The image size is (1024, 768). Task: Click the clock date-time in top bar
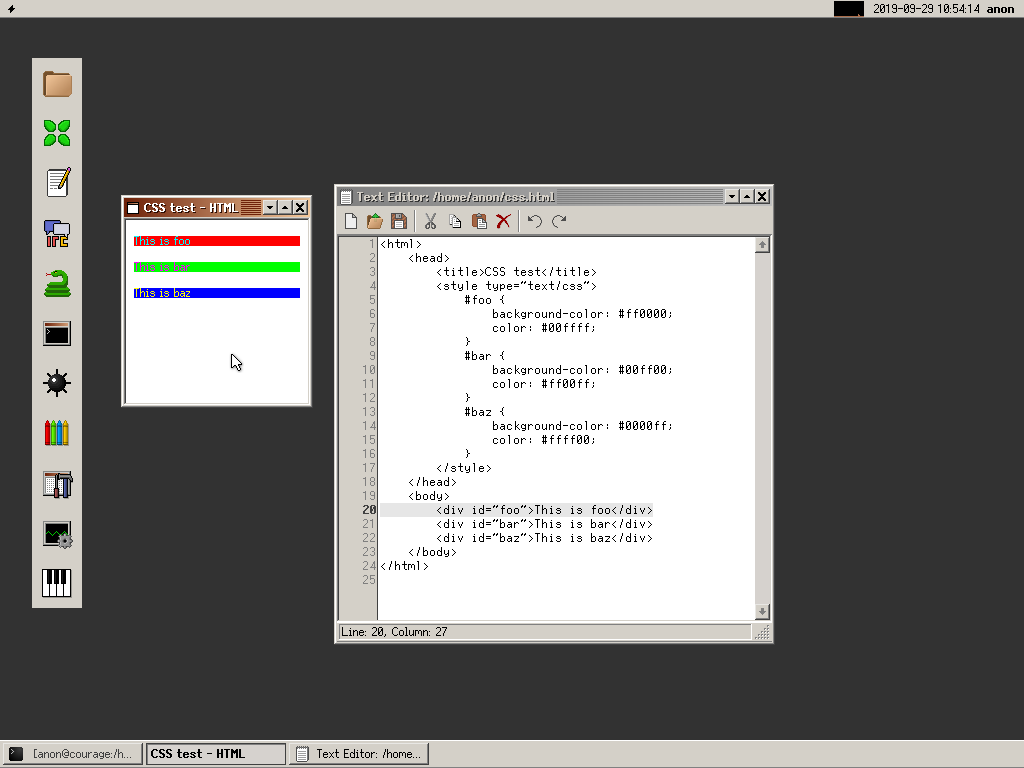(926, 9)
